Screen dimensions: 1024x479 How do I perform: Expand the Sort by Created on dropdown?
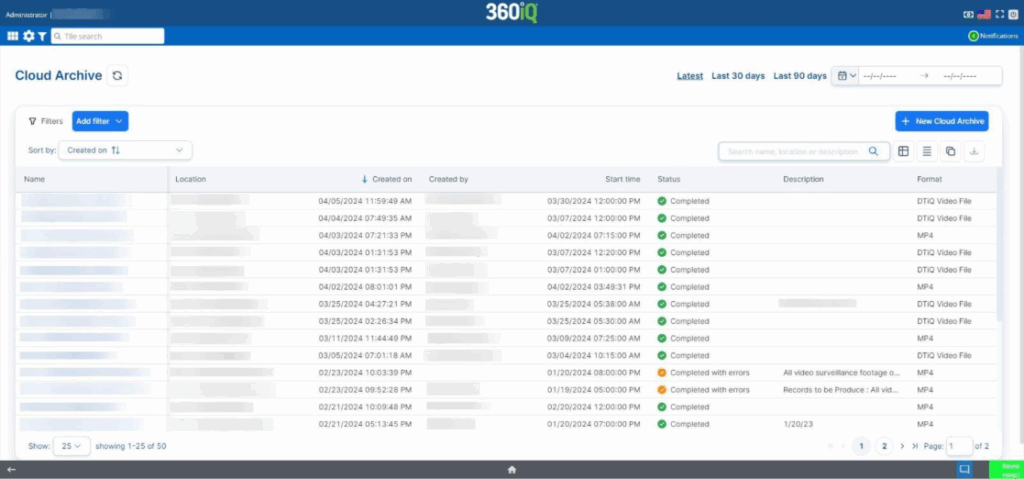(x=125, y=150)
